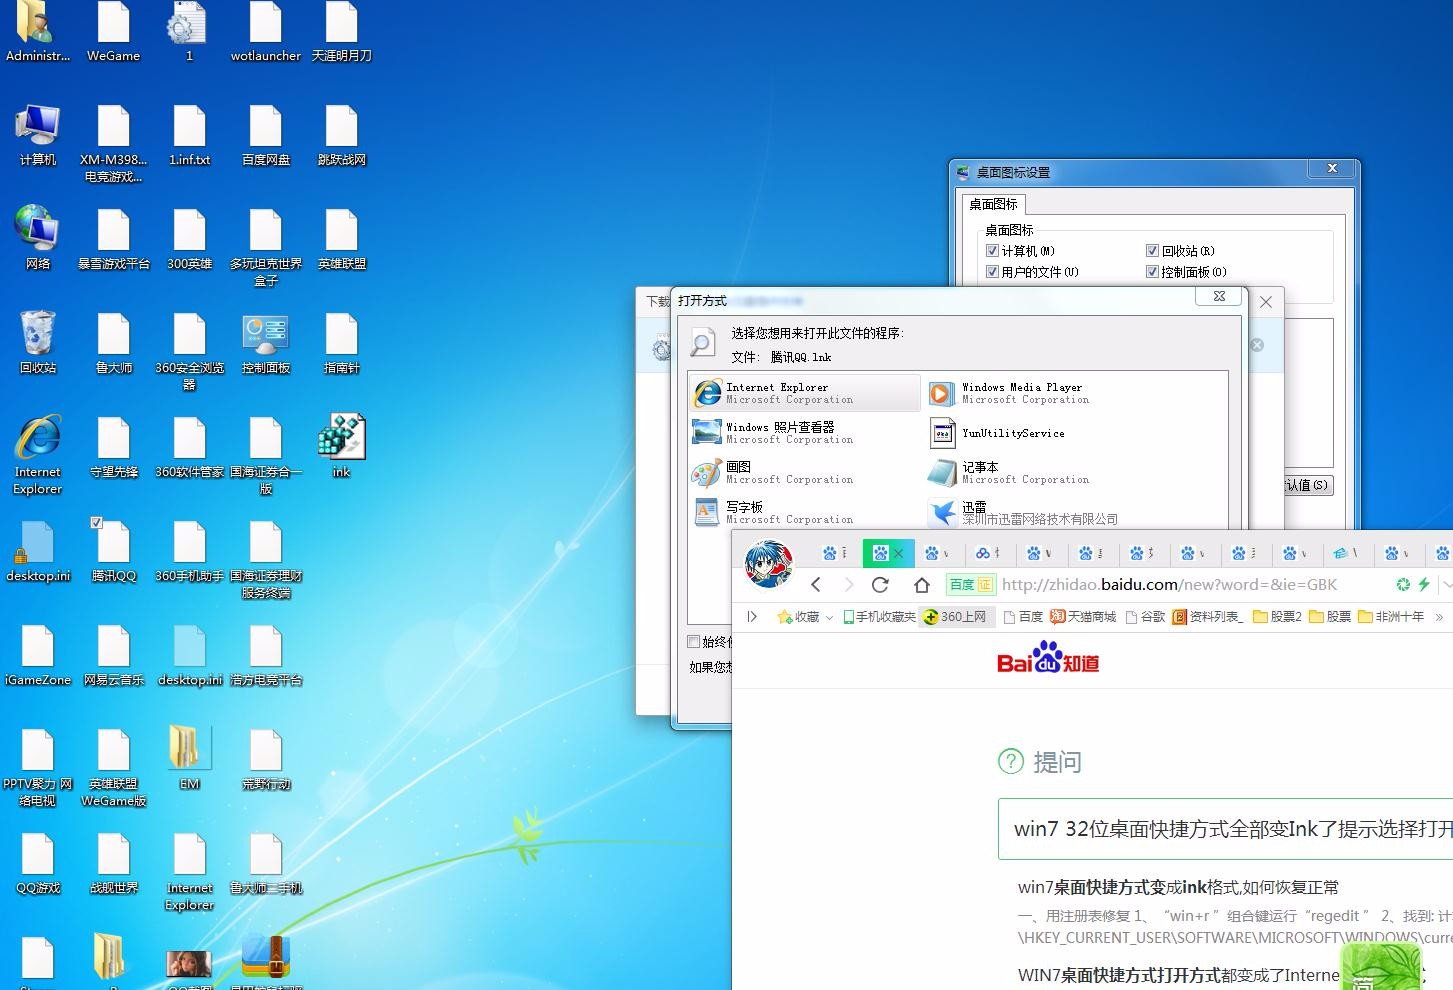The height and width of the screenshot is (990, 1453).
Task: Uncheck 用户的文件(U) in desktop icon settings
Action: point(992,272)
